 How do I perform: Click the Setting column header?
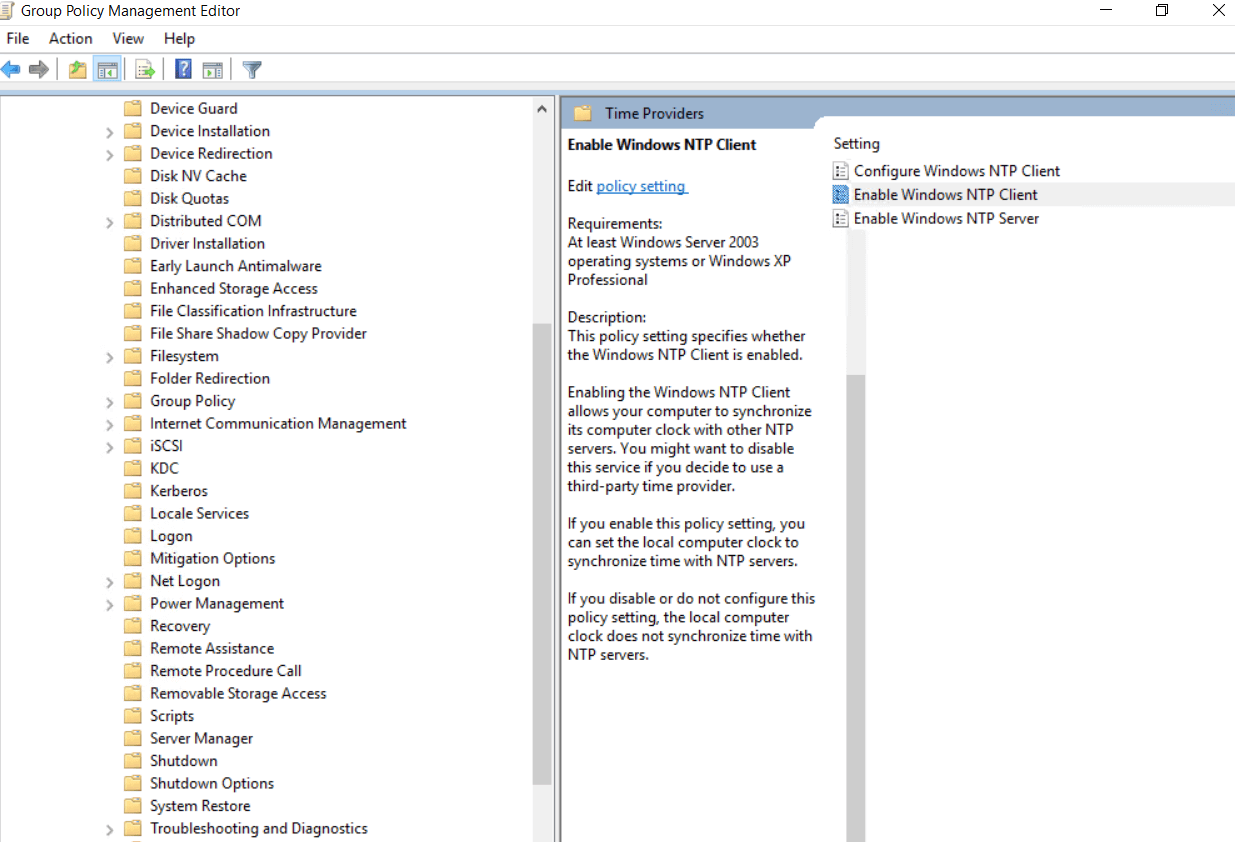point(857,144)
